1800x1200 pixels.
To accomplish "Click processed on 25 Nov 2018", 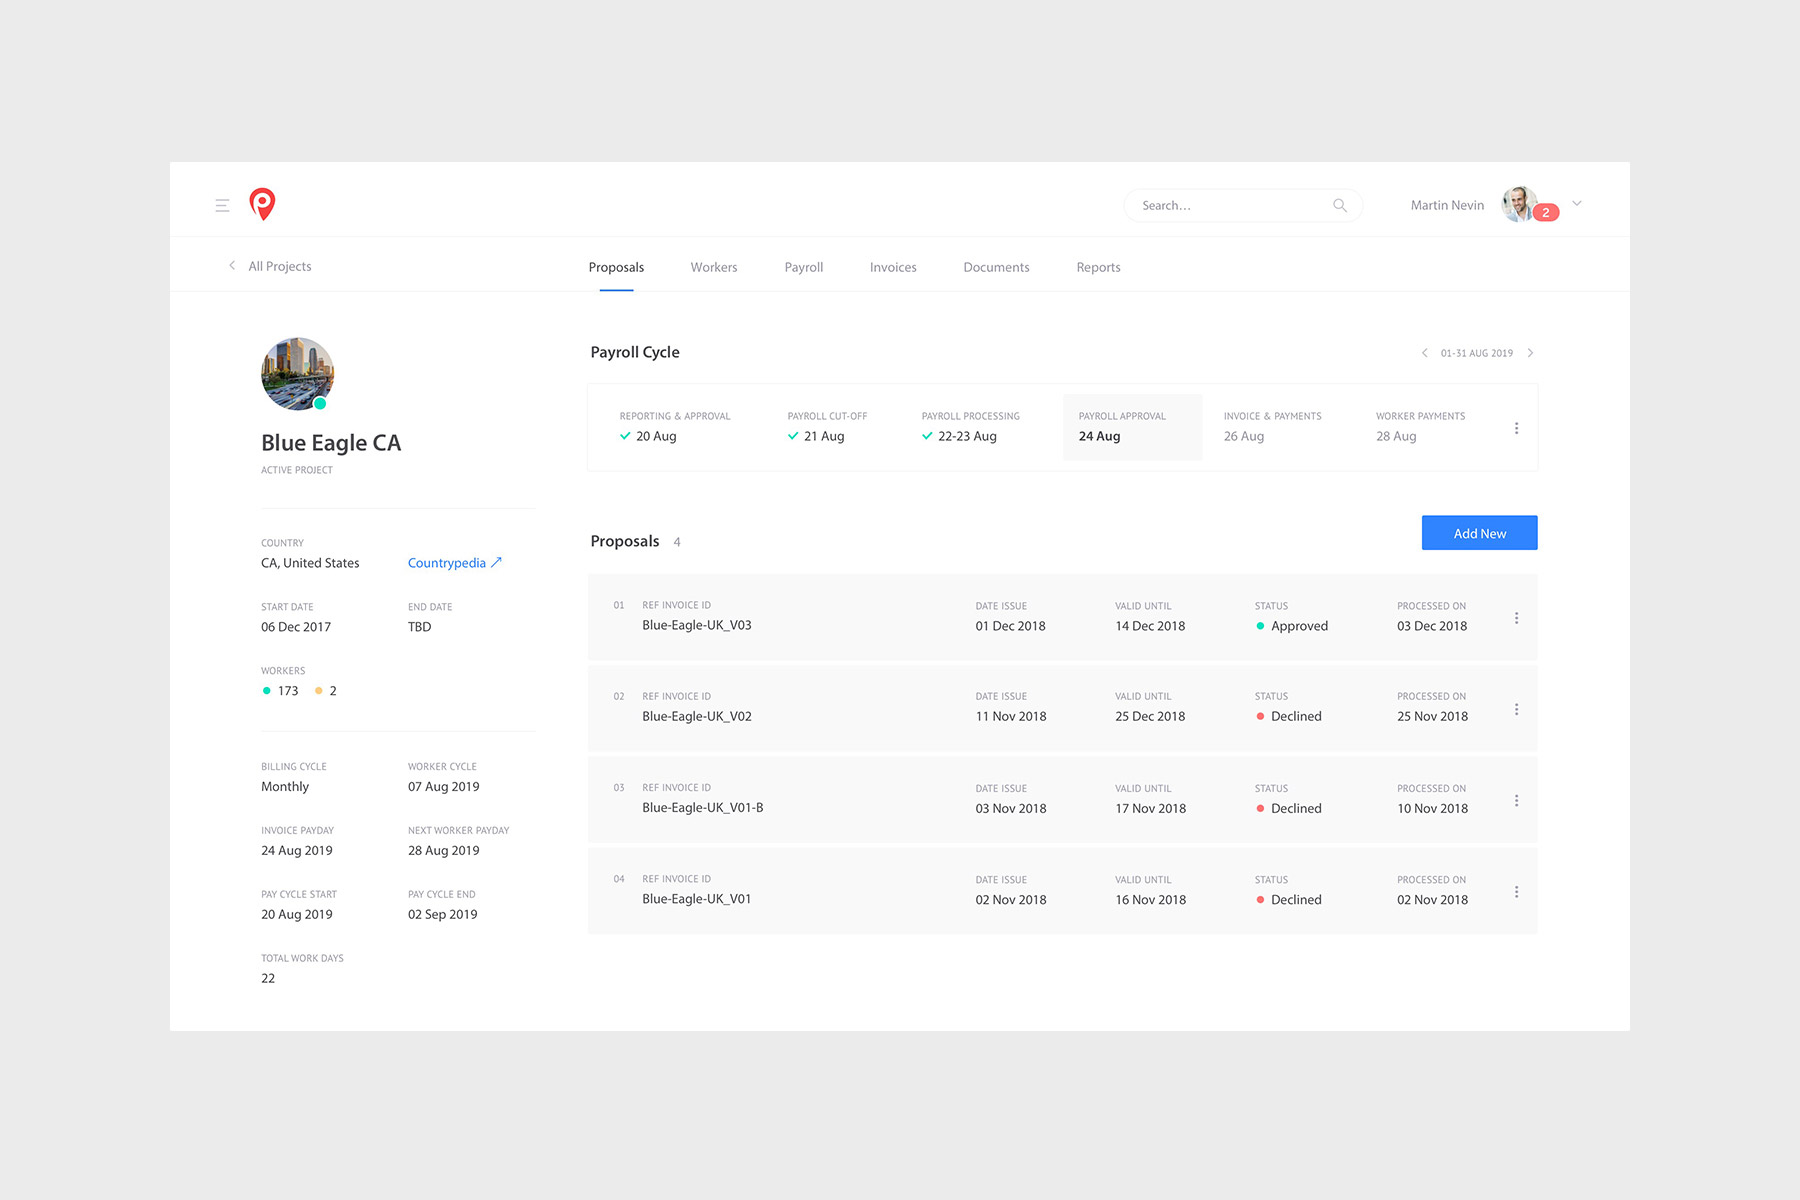I will coord(1432,716).
